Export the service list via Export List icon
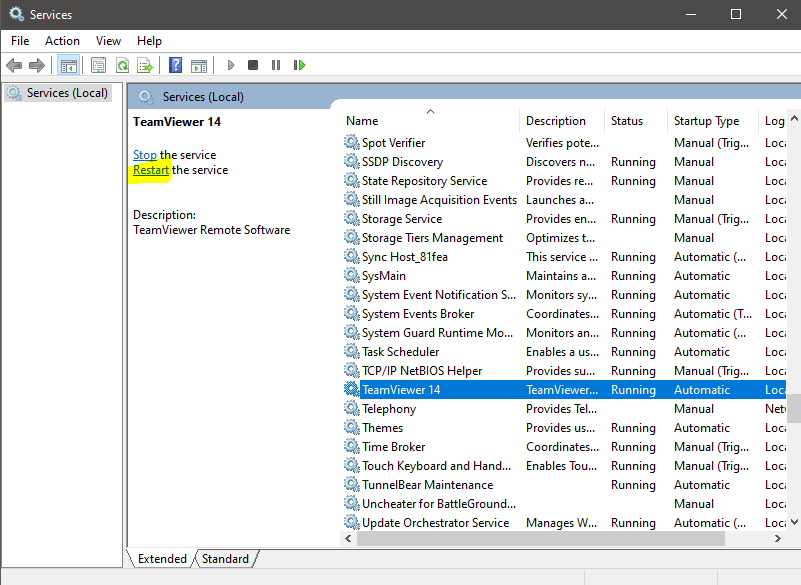The width and height of the screenshot is (801, 585). (144, 64)
